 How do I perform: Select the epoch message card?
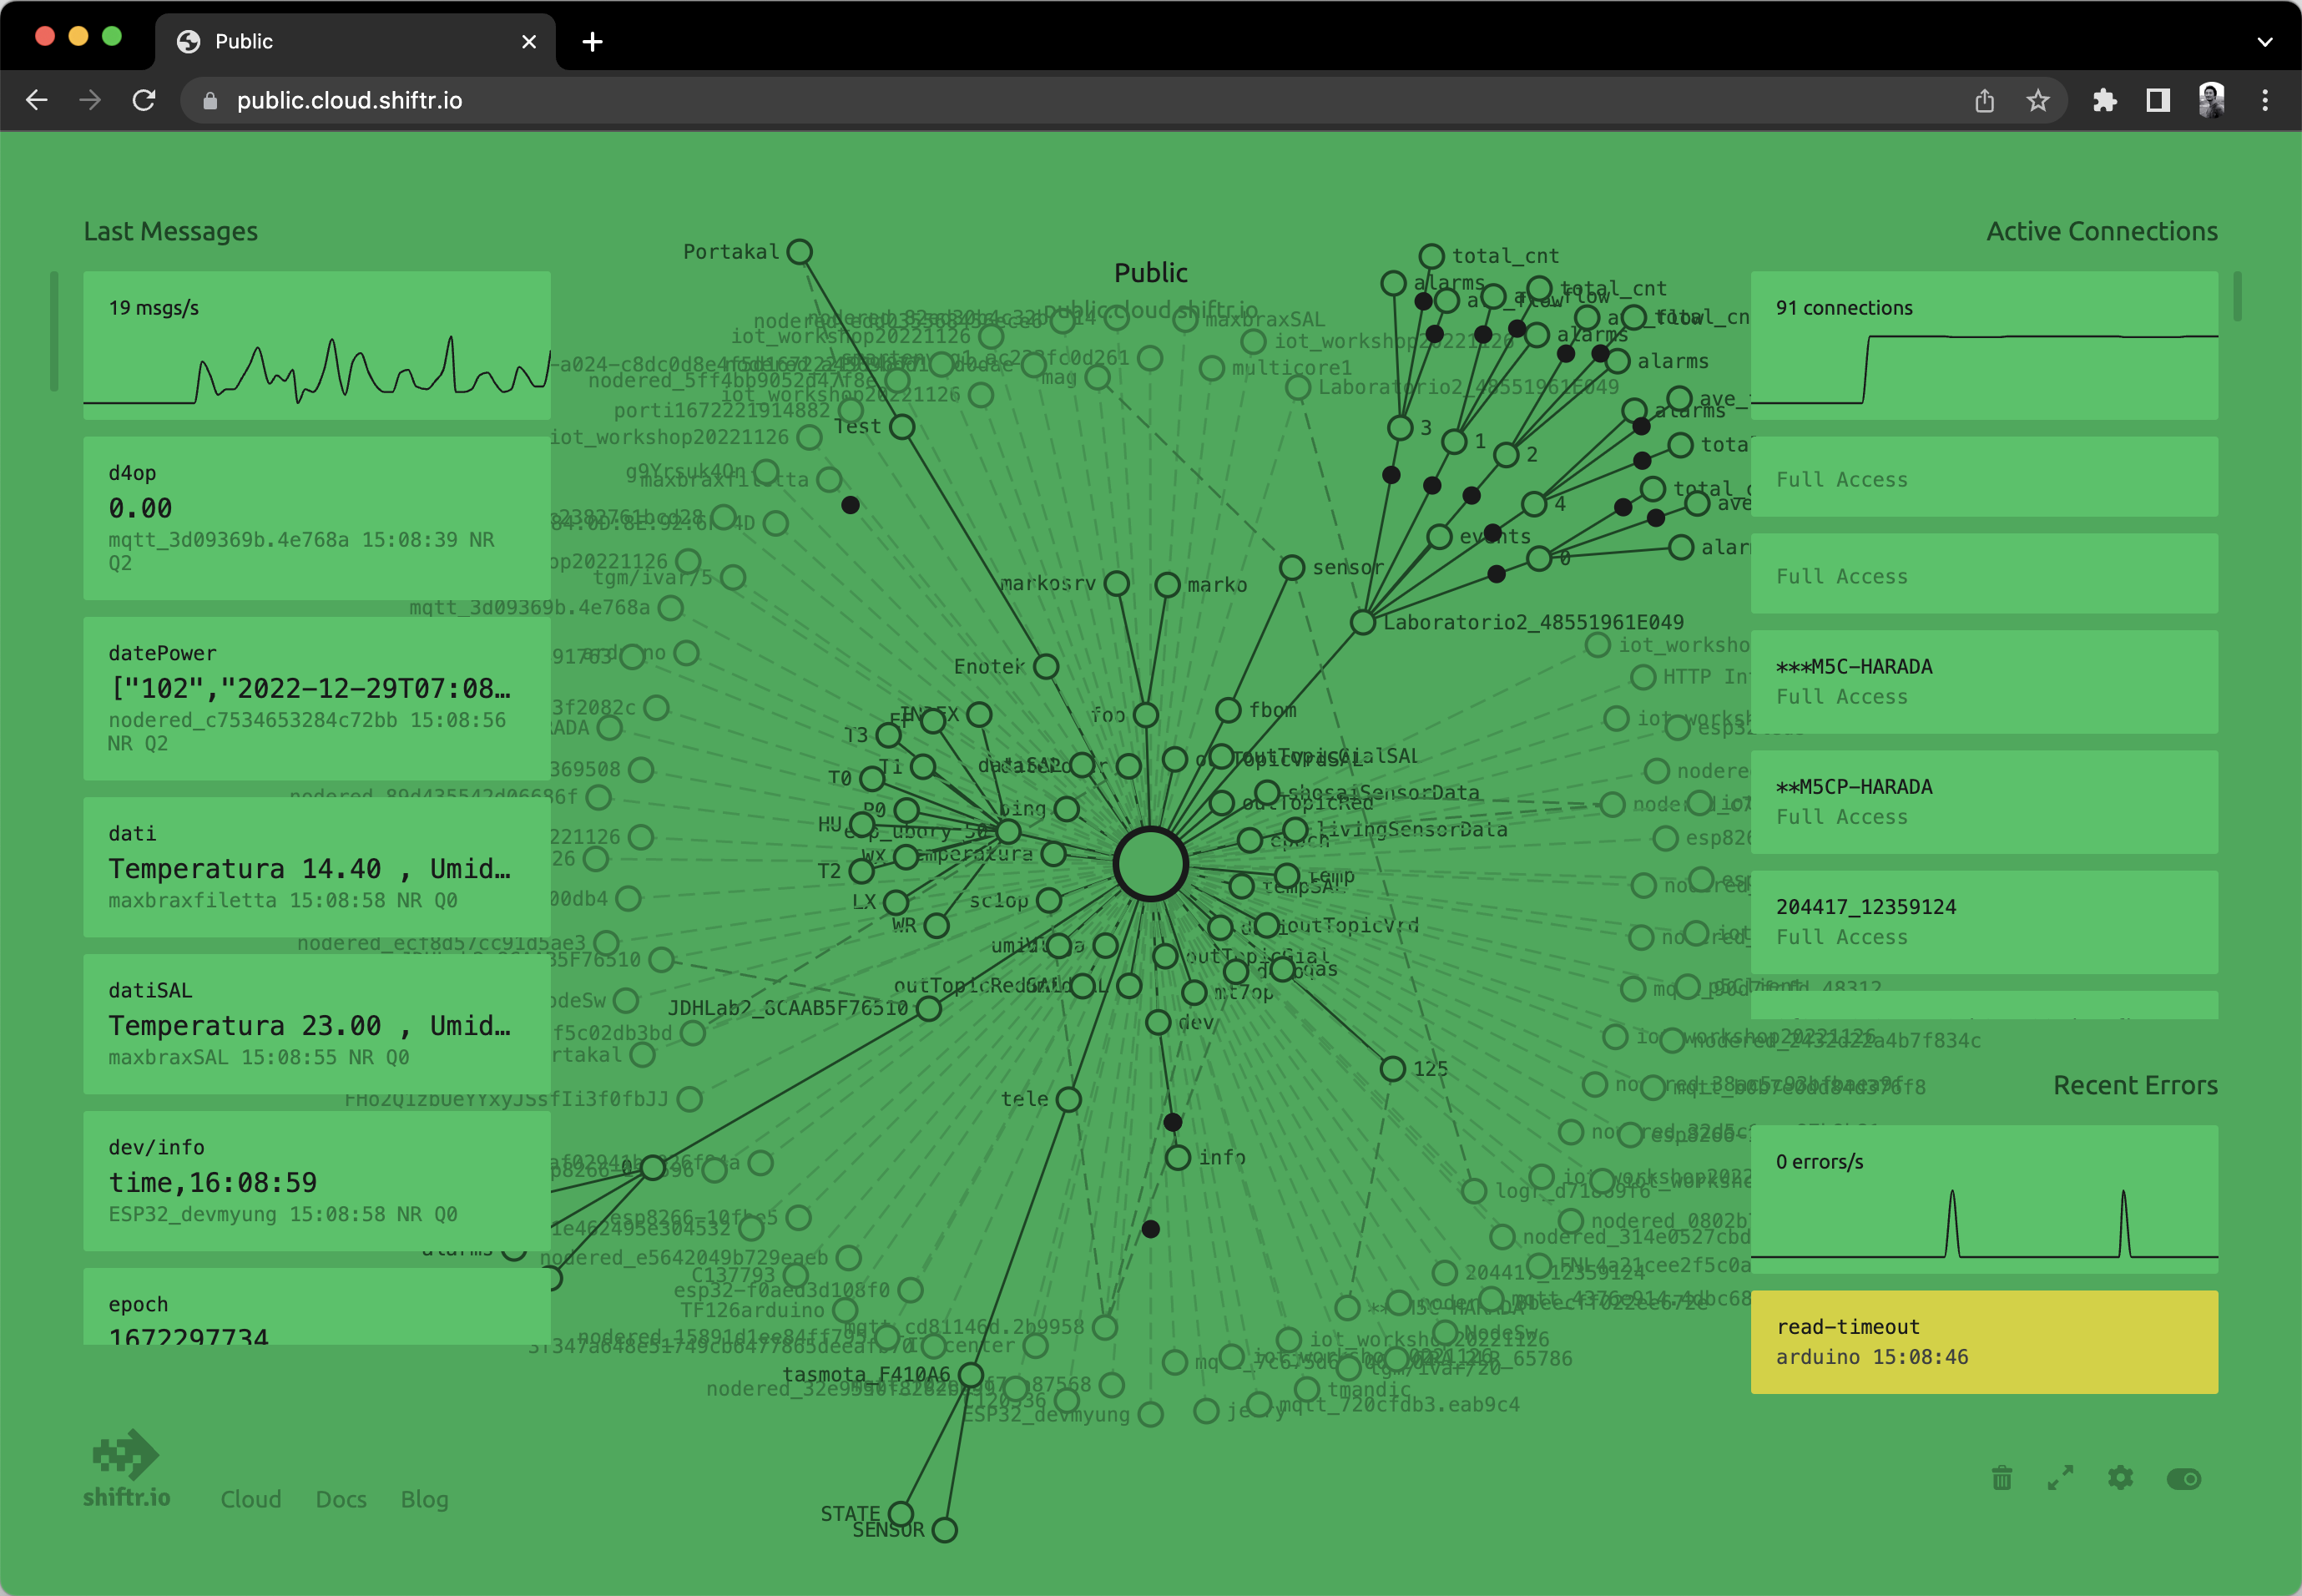317,1305
